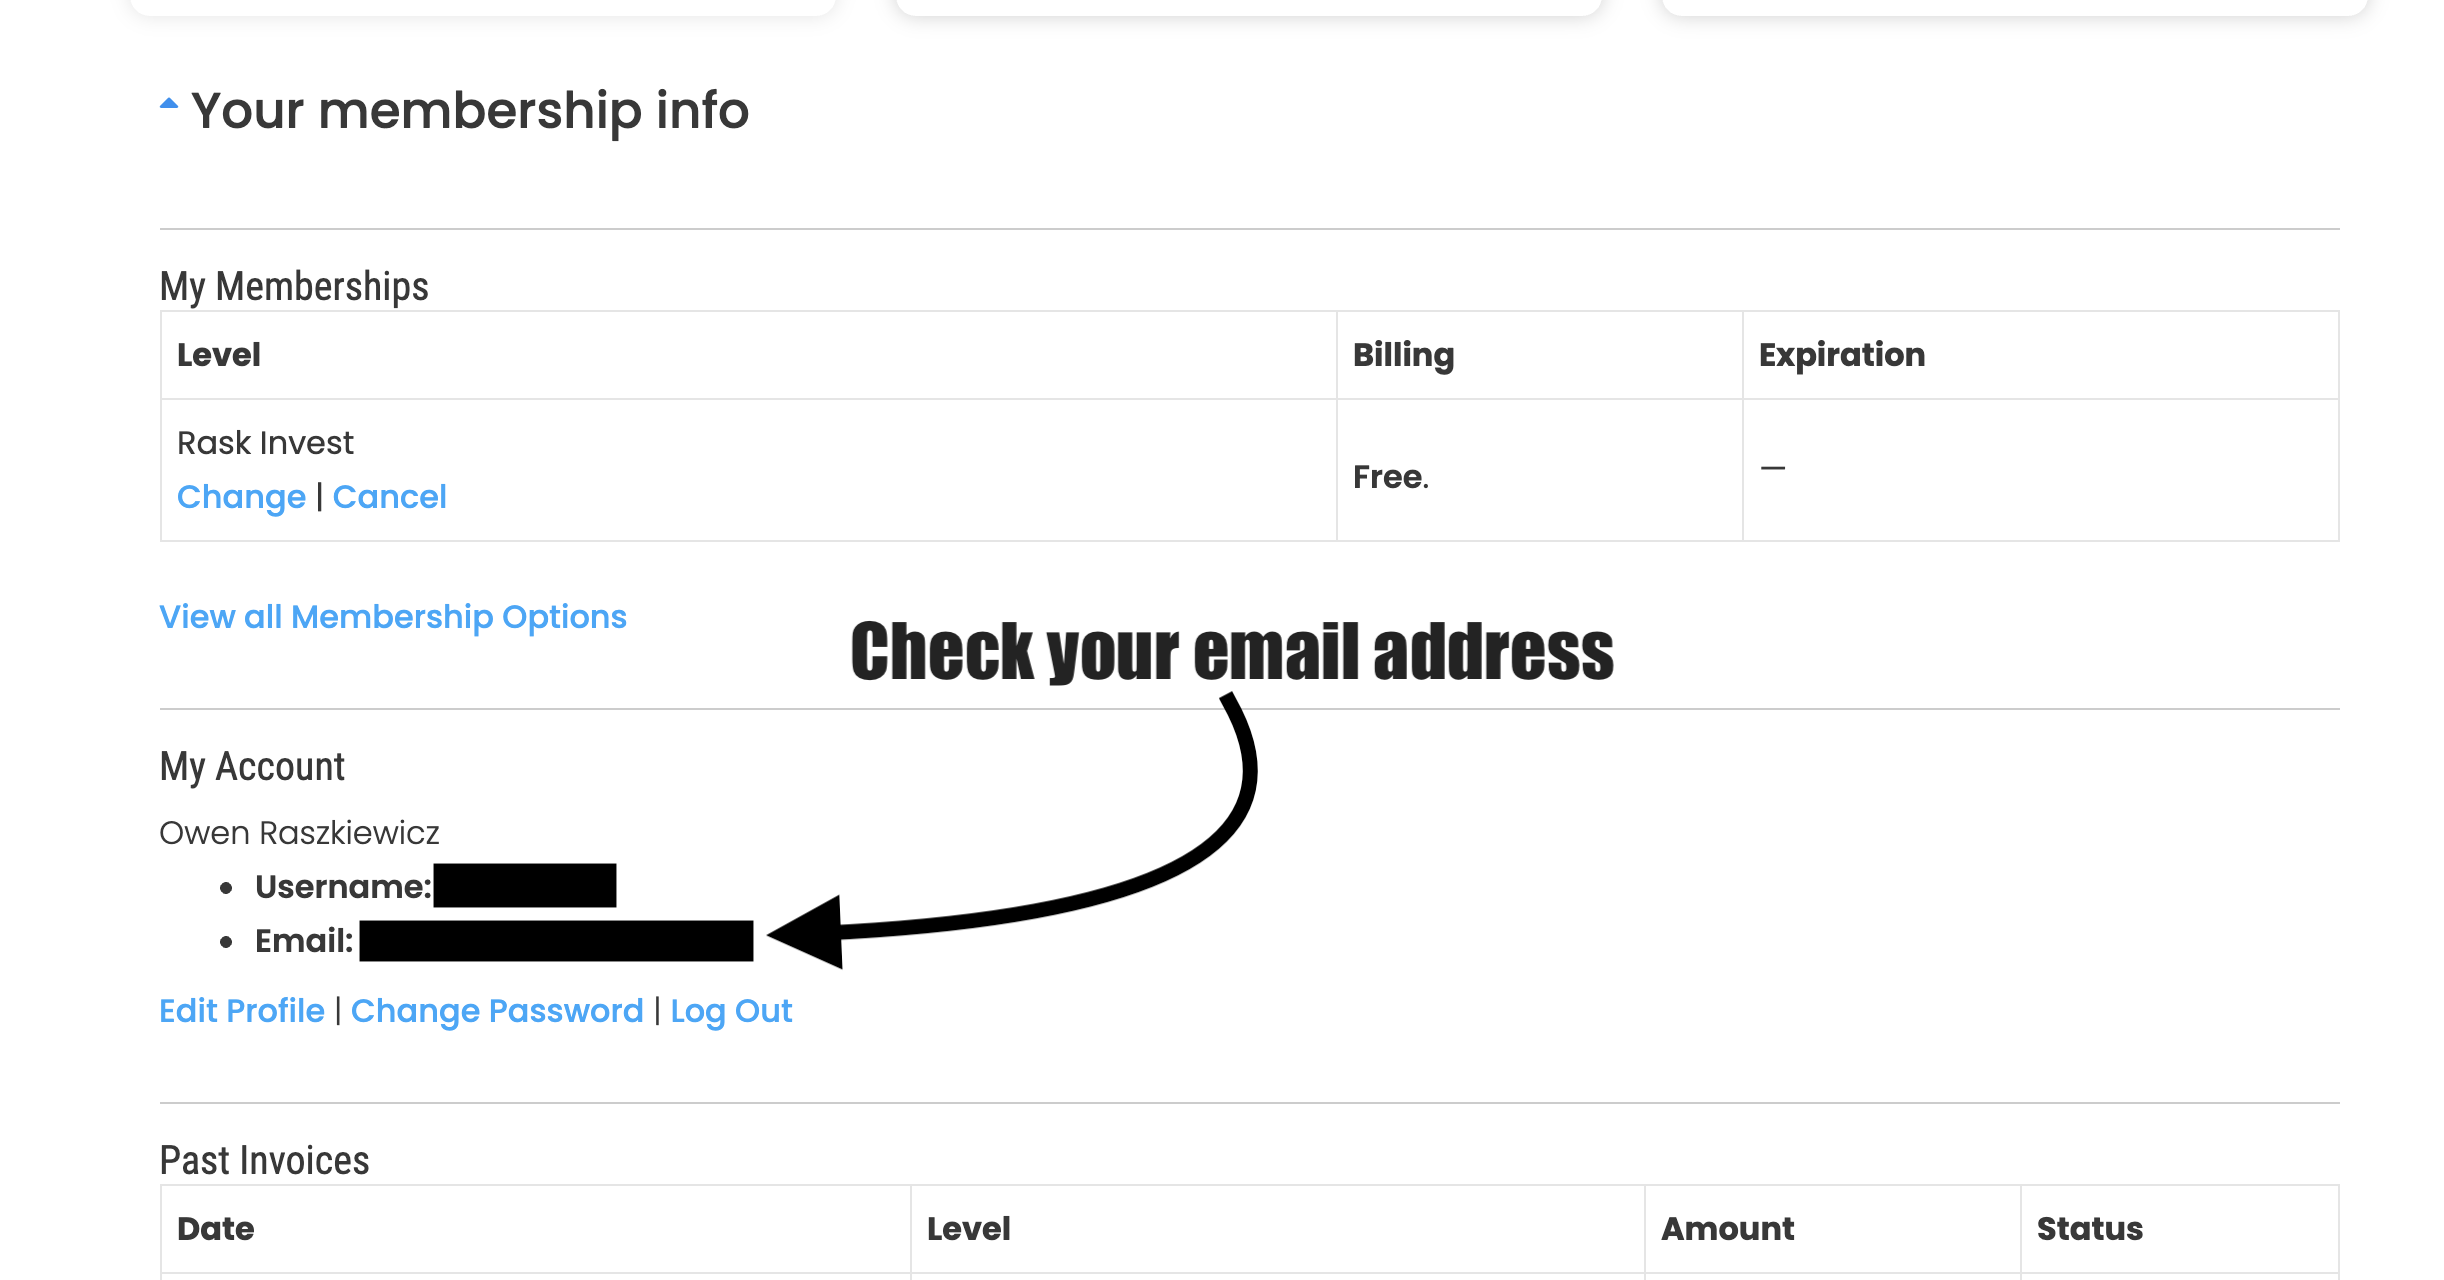The width and height of the screenshot is (2444, 1280).
Task: Cancel the Rask Invest membership
Action: 389,497
